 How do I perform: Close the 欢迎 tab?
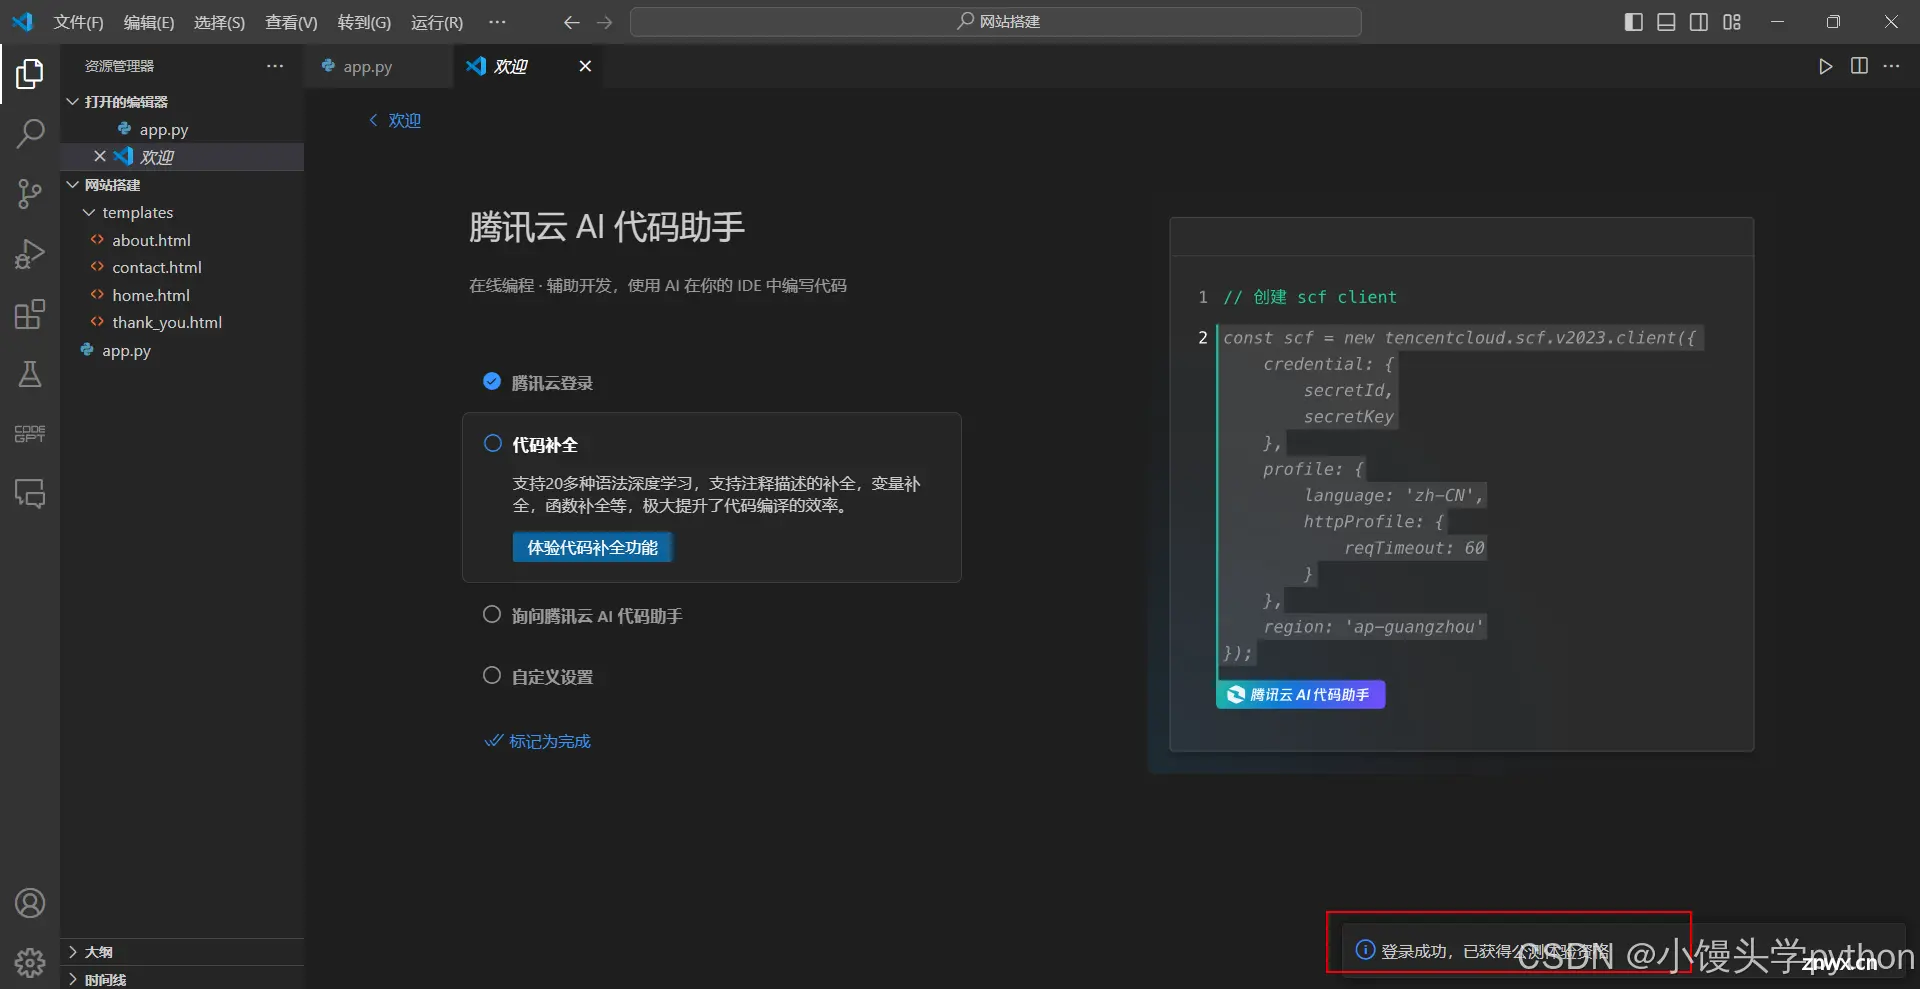(585, 66)
